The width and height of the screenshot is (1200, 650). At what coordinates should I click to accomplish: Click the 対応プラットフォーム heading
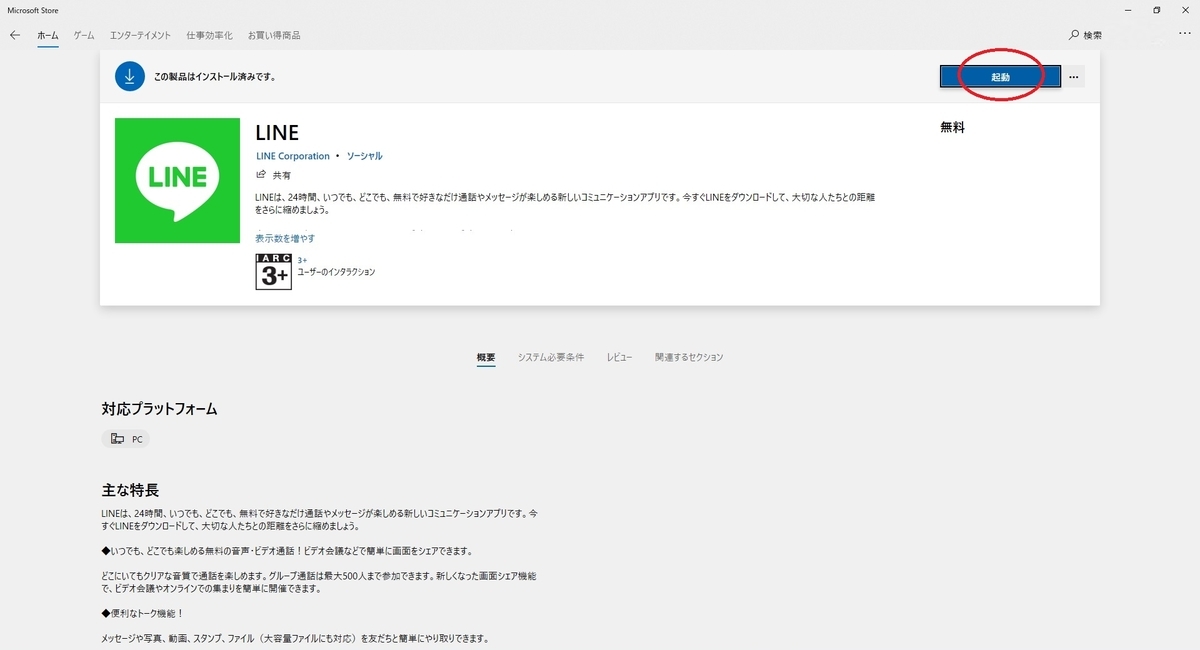[x=160, y=409]
